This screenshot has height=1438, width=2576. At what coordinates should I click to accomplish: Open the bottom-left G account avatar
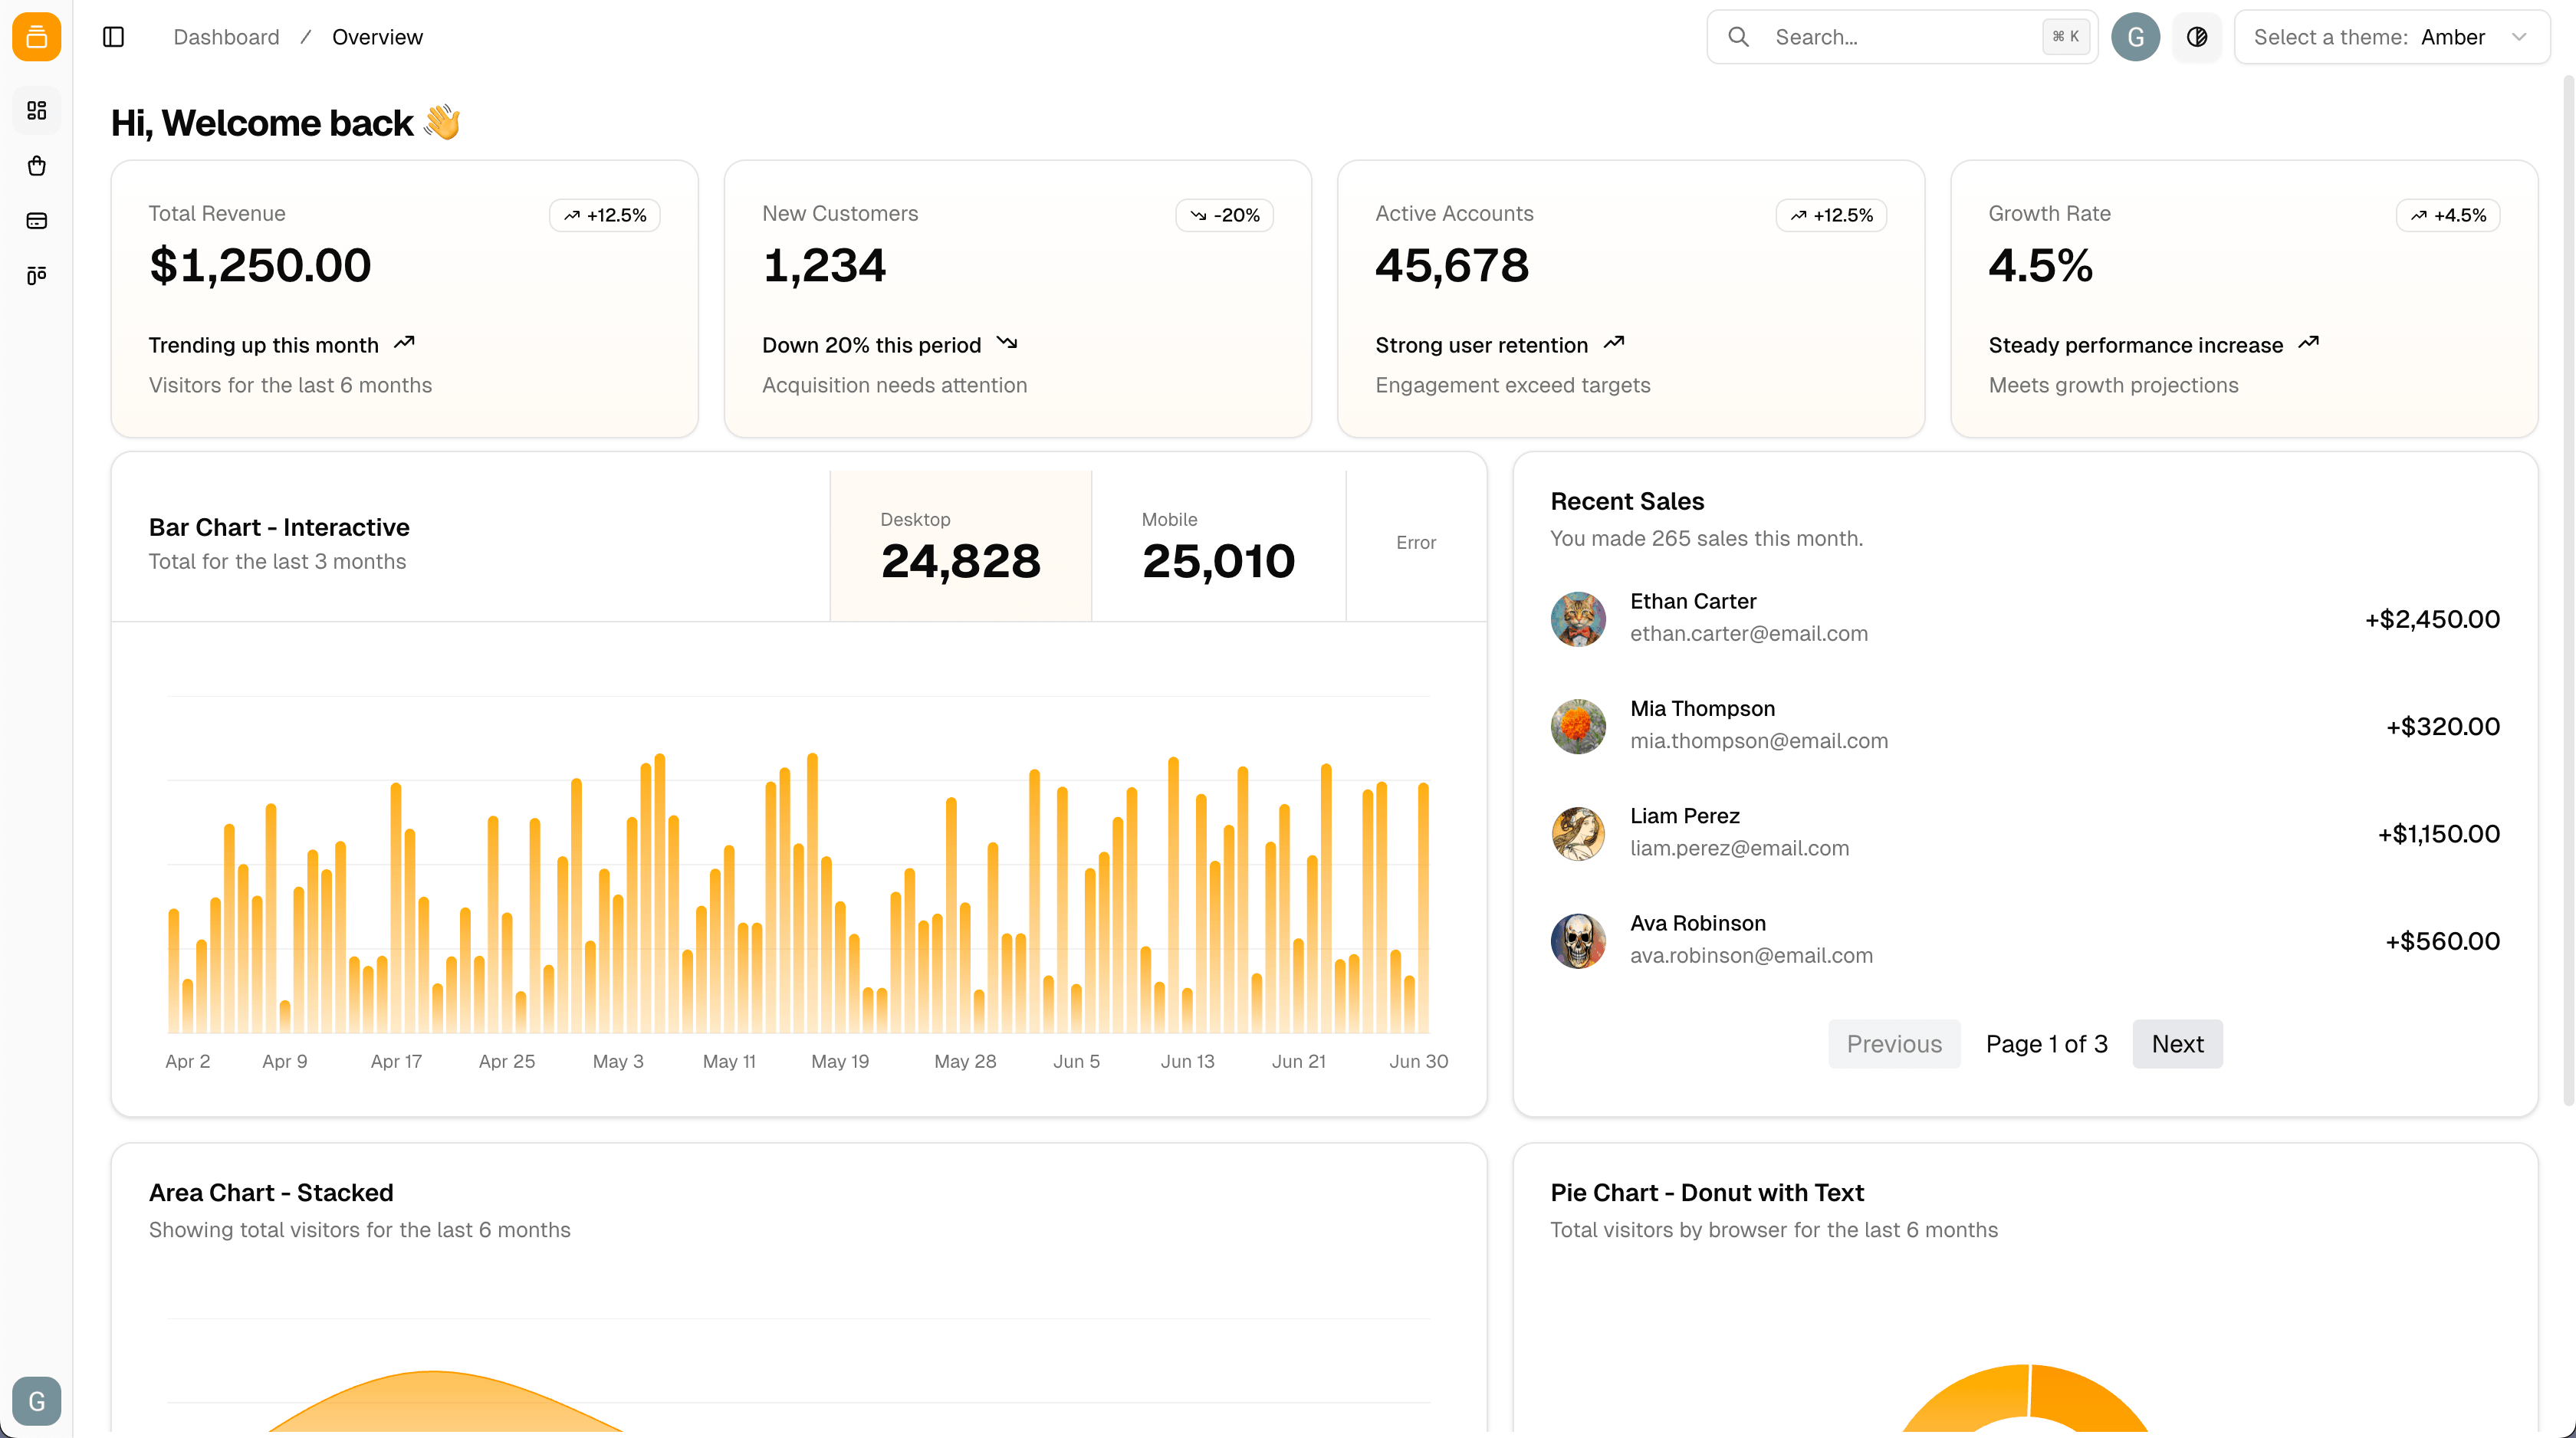(x=36, y=1400)
